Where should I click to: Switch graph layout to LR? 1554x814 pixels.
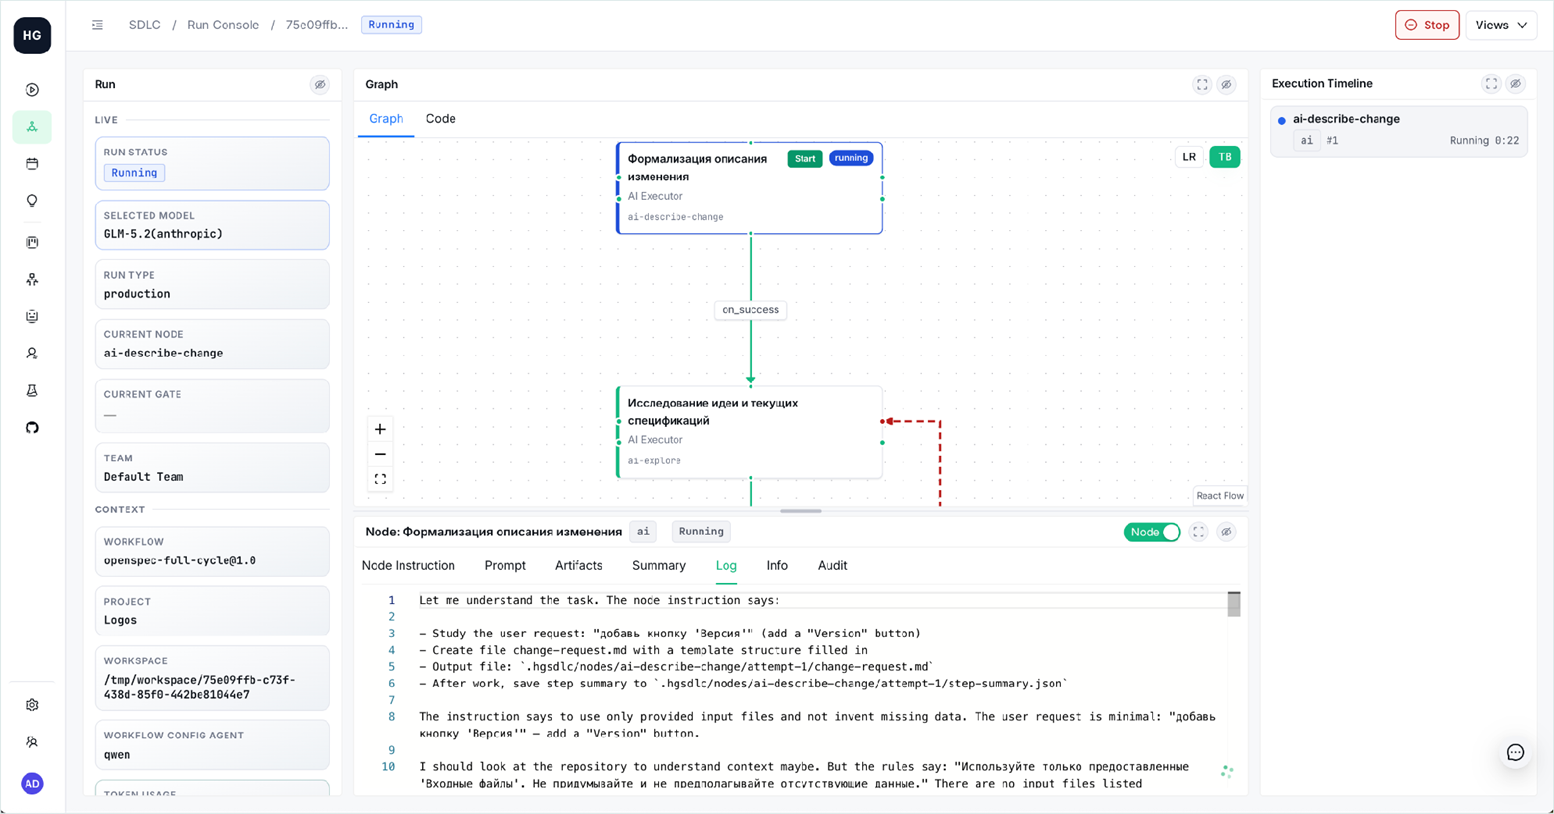pos(1189,157)
